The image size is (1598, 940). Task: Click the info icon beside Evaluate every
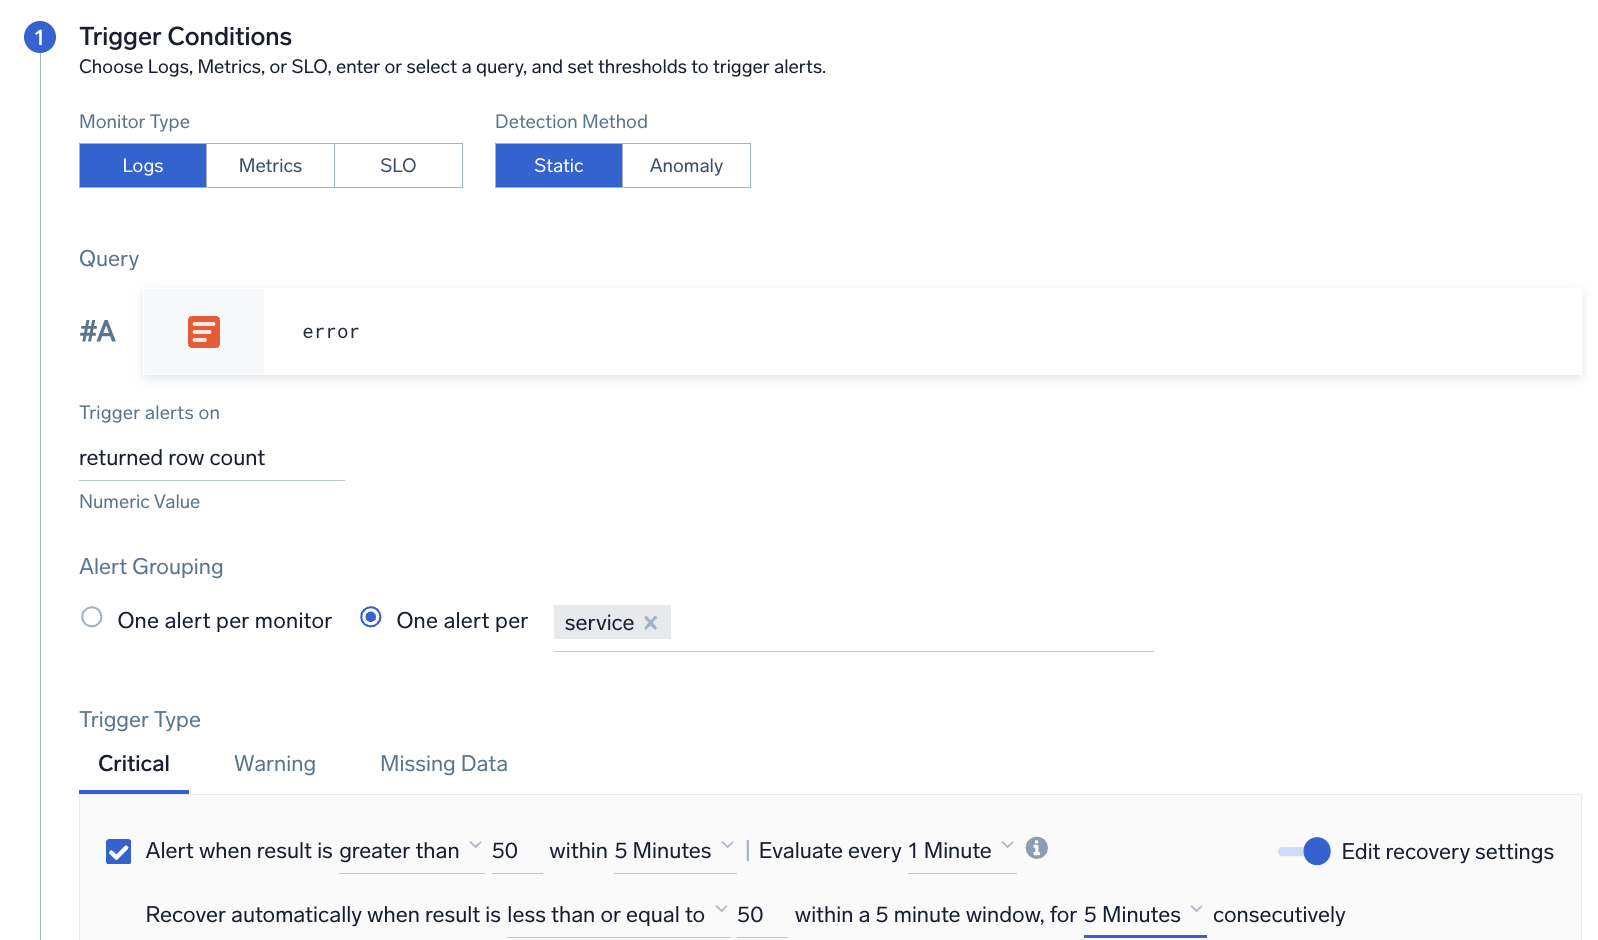tap(1037, 848)
